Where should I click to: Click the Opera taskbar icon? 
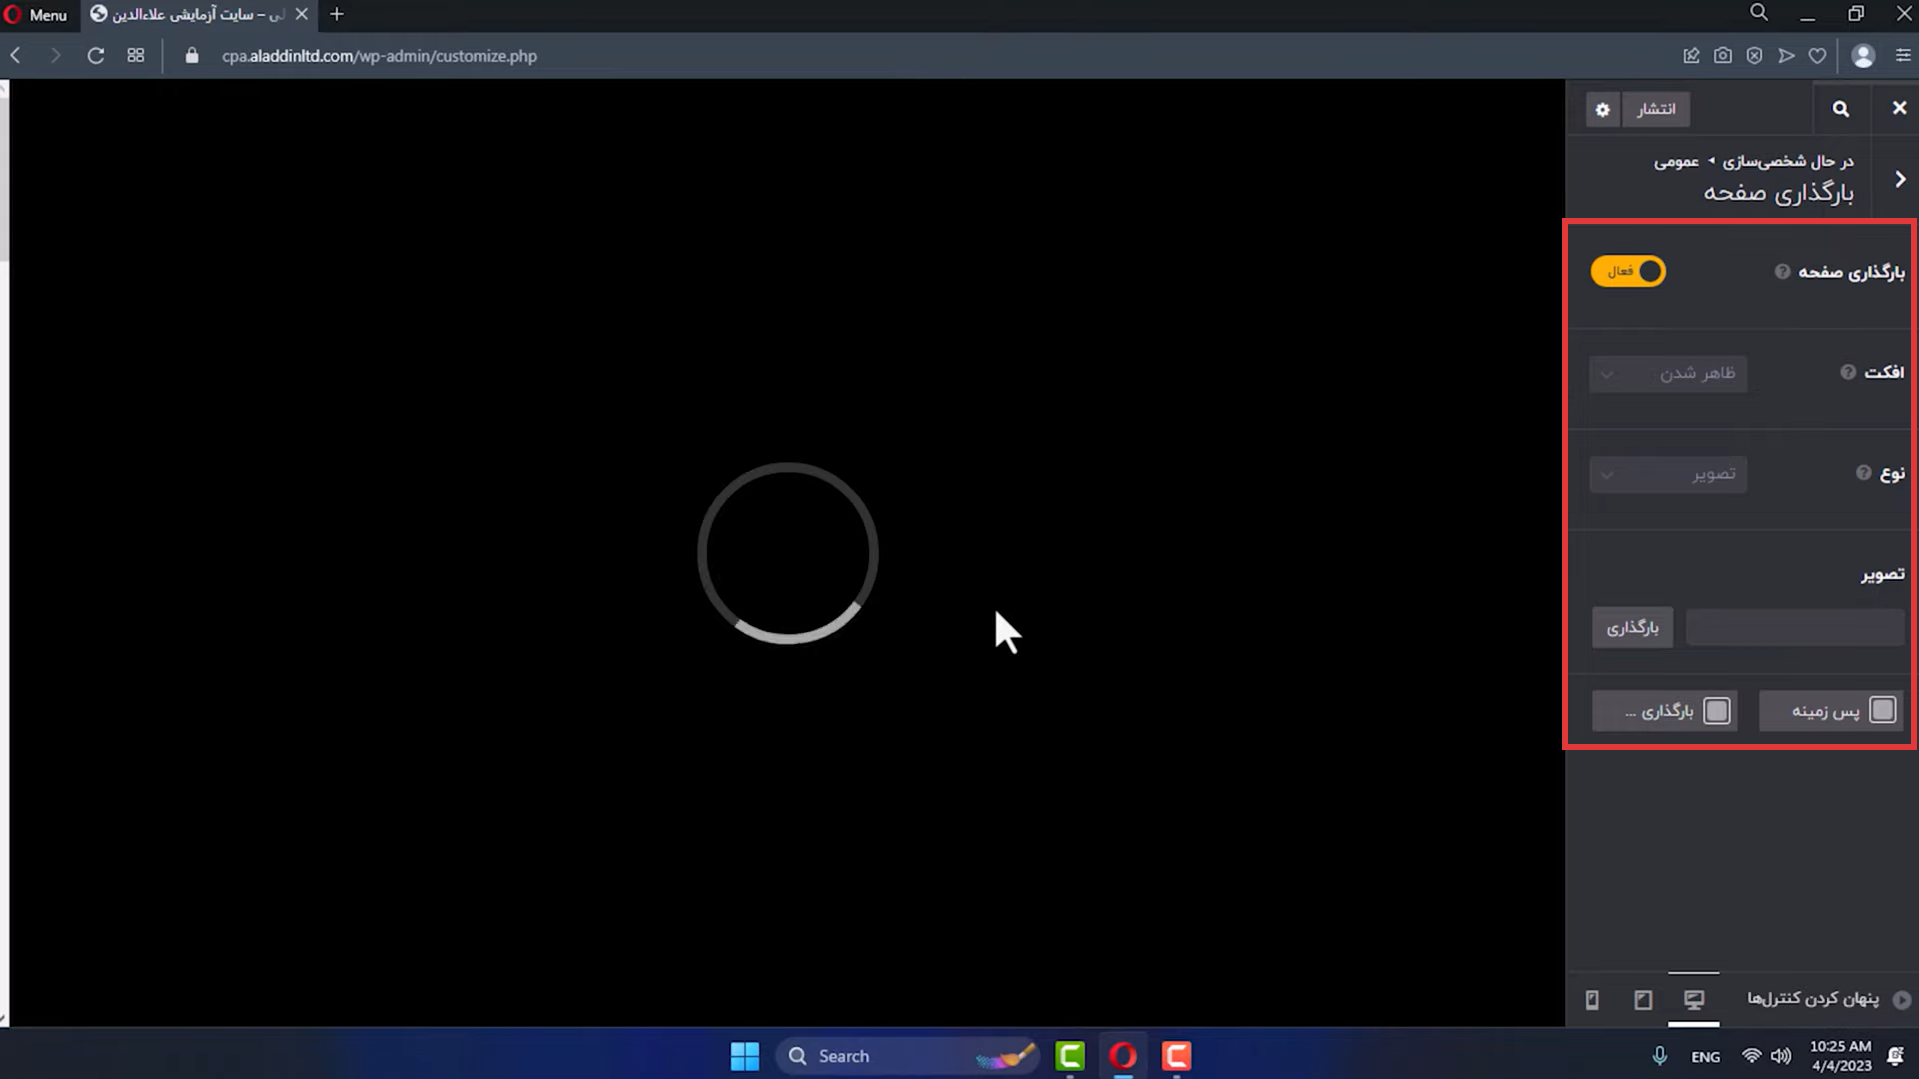1123,1056
